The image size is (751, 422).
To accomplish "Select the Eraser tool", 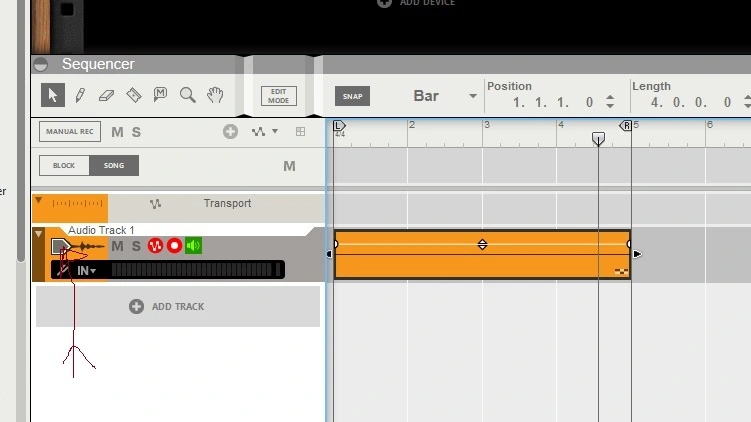I will click(x=107, y=95).
